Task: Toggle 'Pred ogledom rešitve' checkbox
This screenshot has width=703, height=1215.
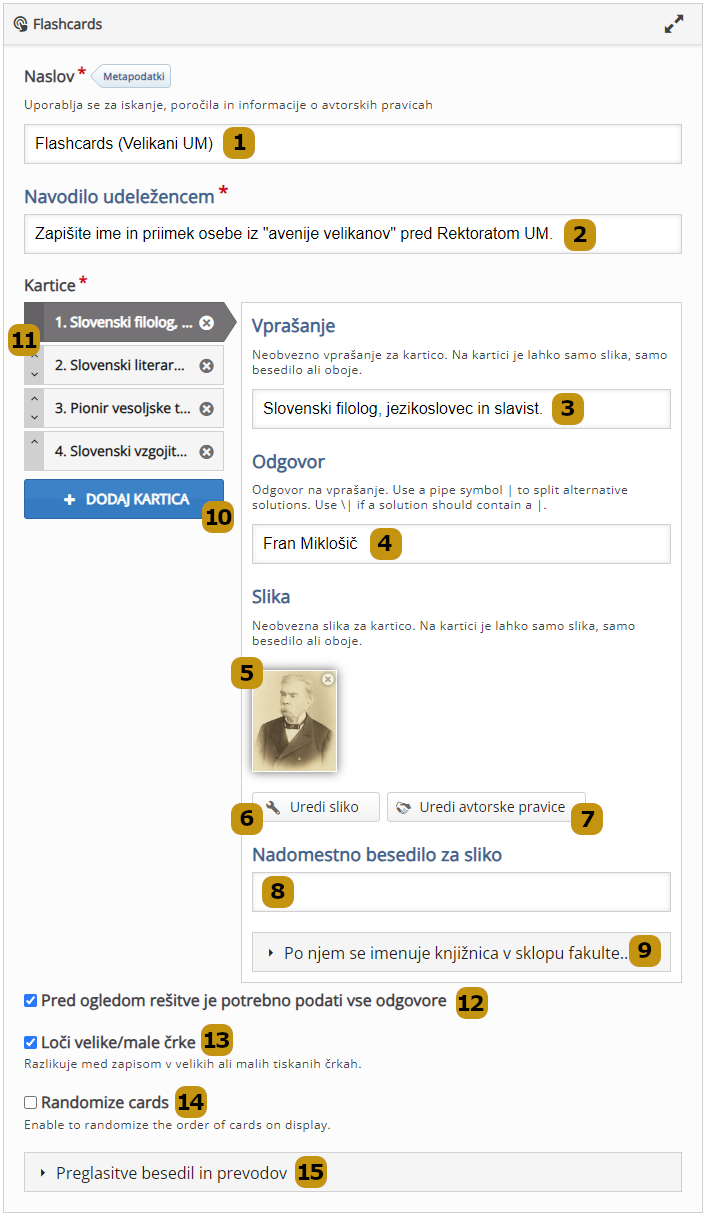Action: (31, 1000)
